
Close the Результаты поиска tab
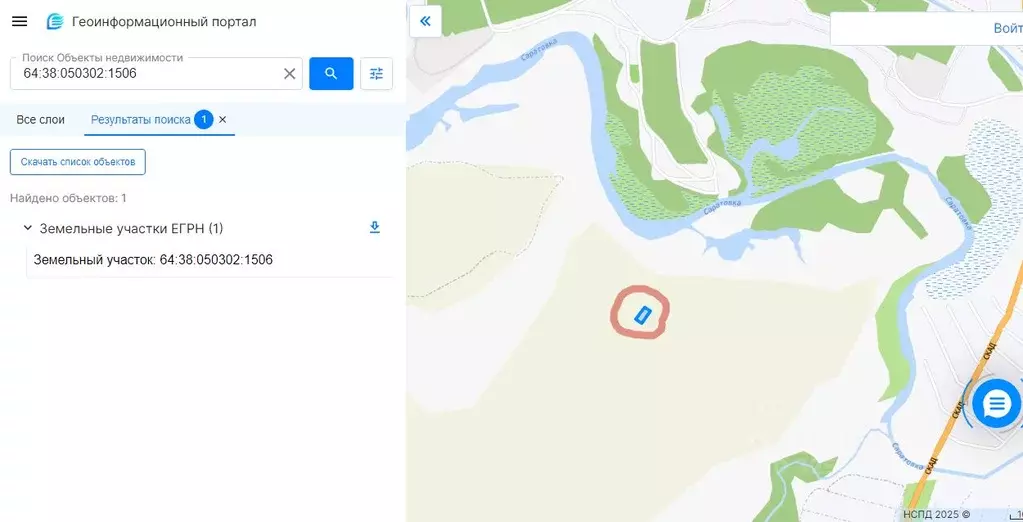coord(222,119)
